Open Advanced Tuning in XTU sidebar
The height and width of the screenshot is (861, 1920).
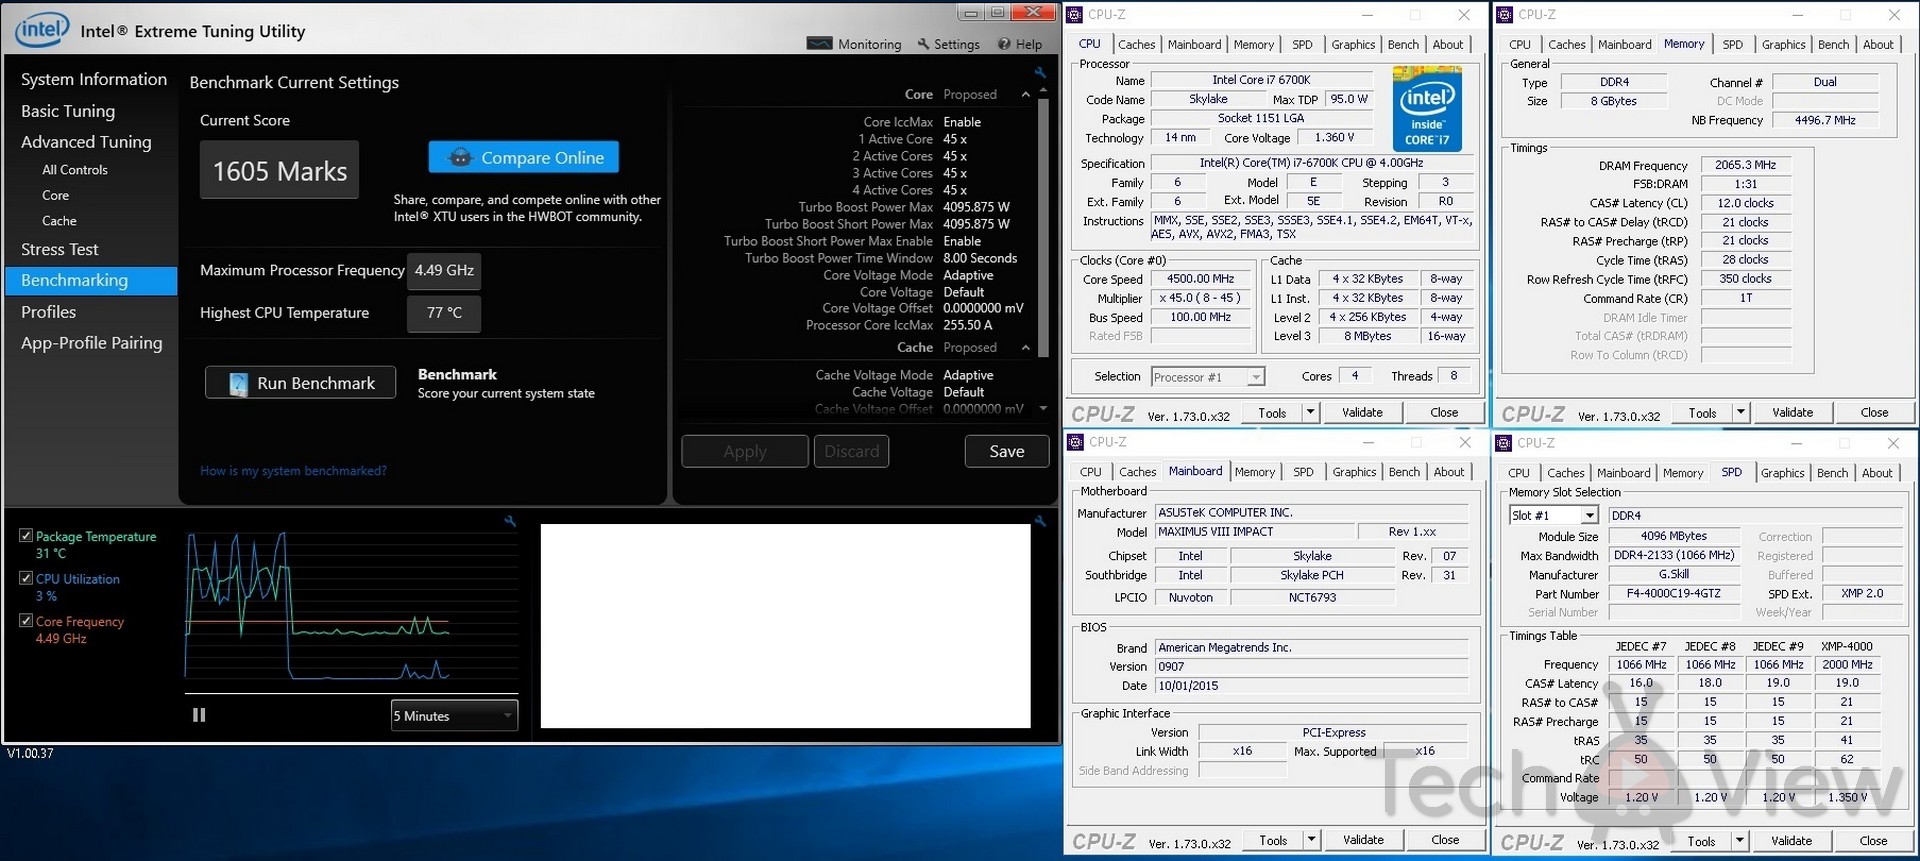[86, 142]
